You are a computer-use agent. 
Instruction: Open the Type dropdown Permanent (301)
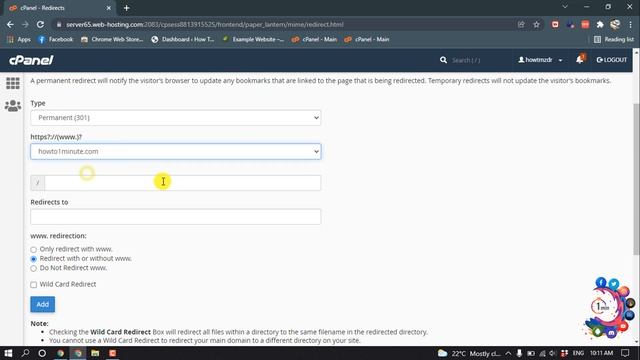[x=176, y=118]
